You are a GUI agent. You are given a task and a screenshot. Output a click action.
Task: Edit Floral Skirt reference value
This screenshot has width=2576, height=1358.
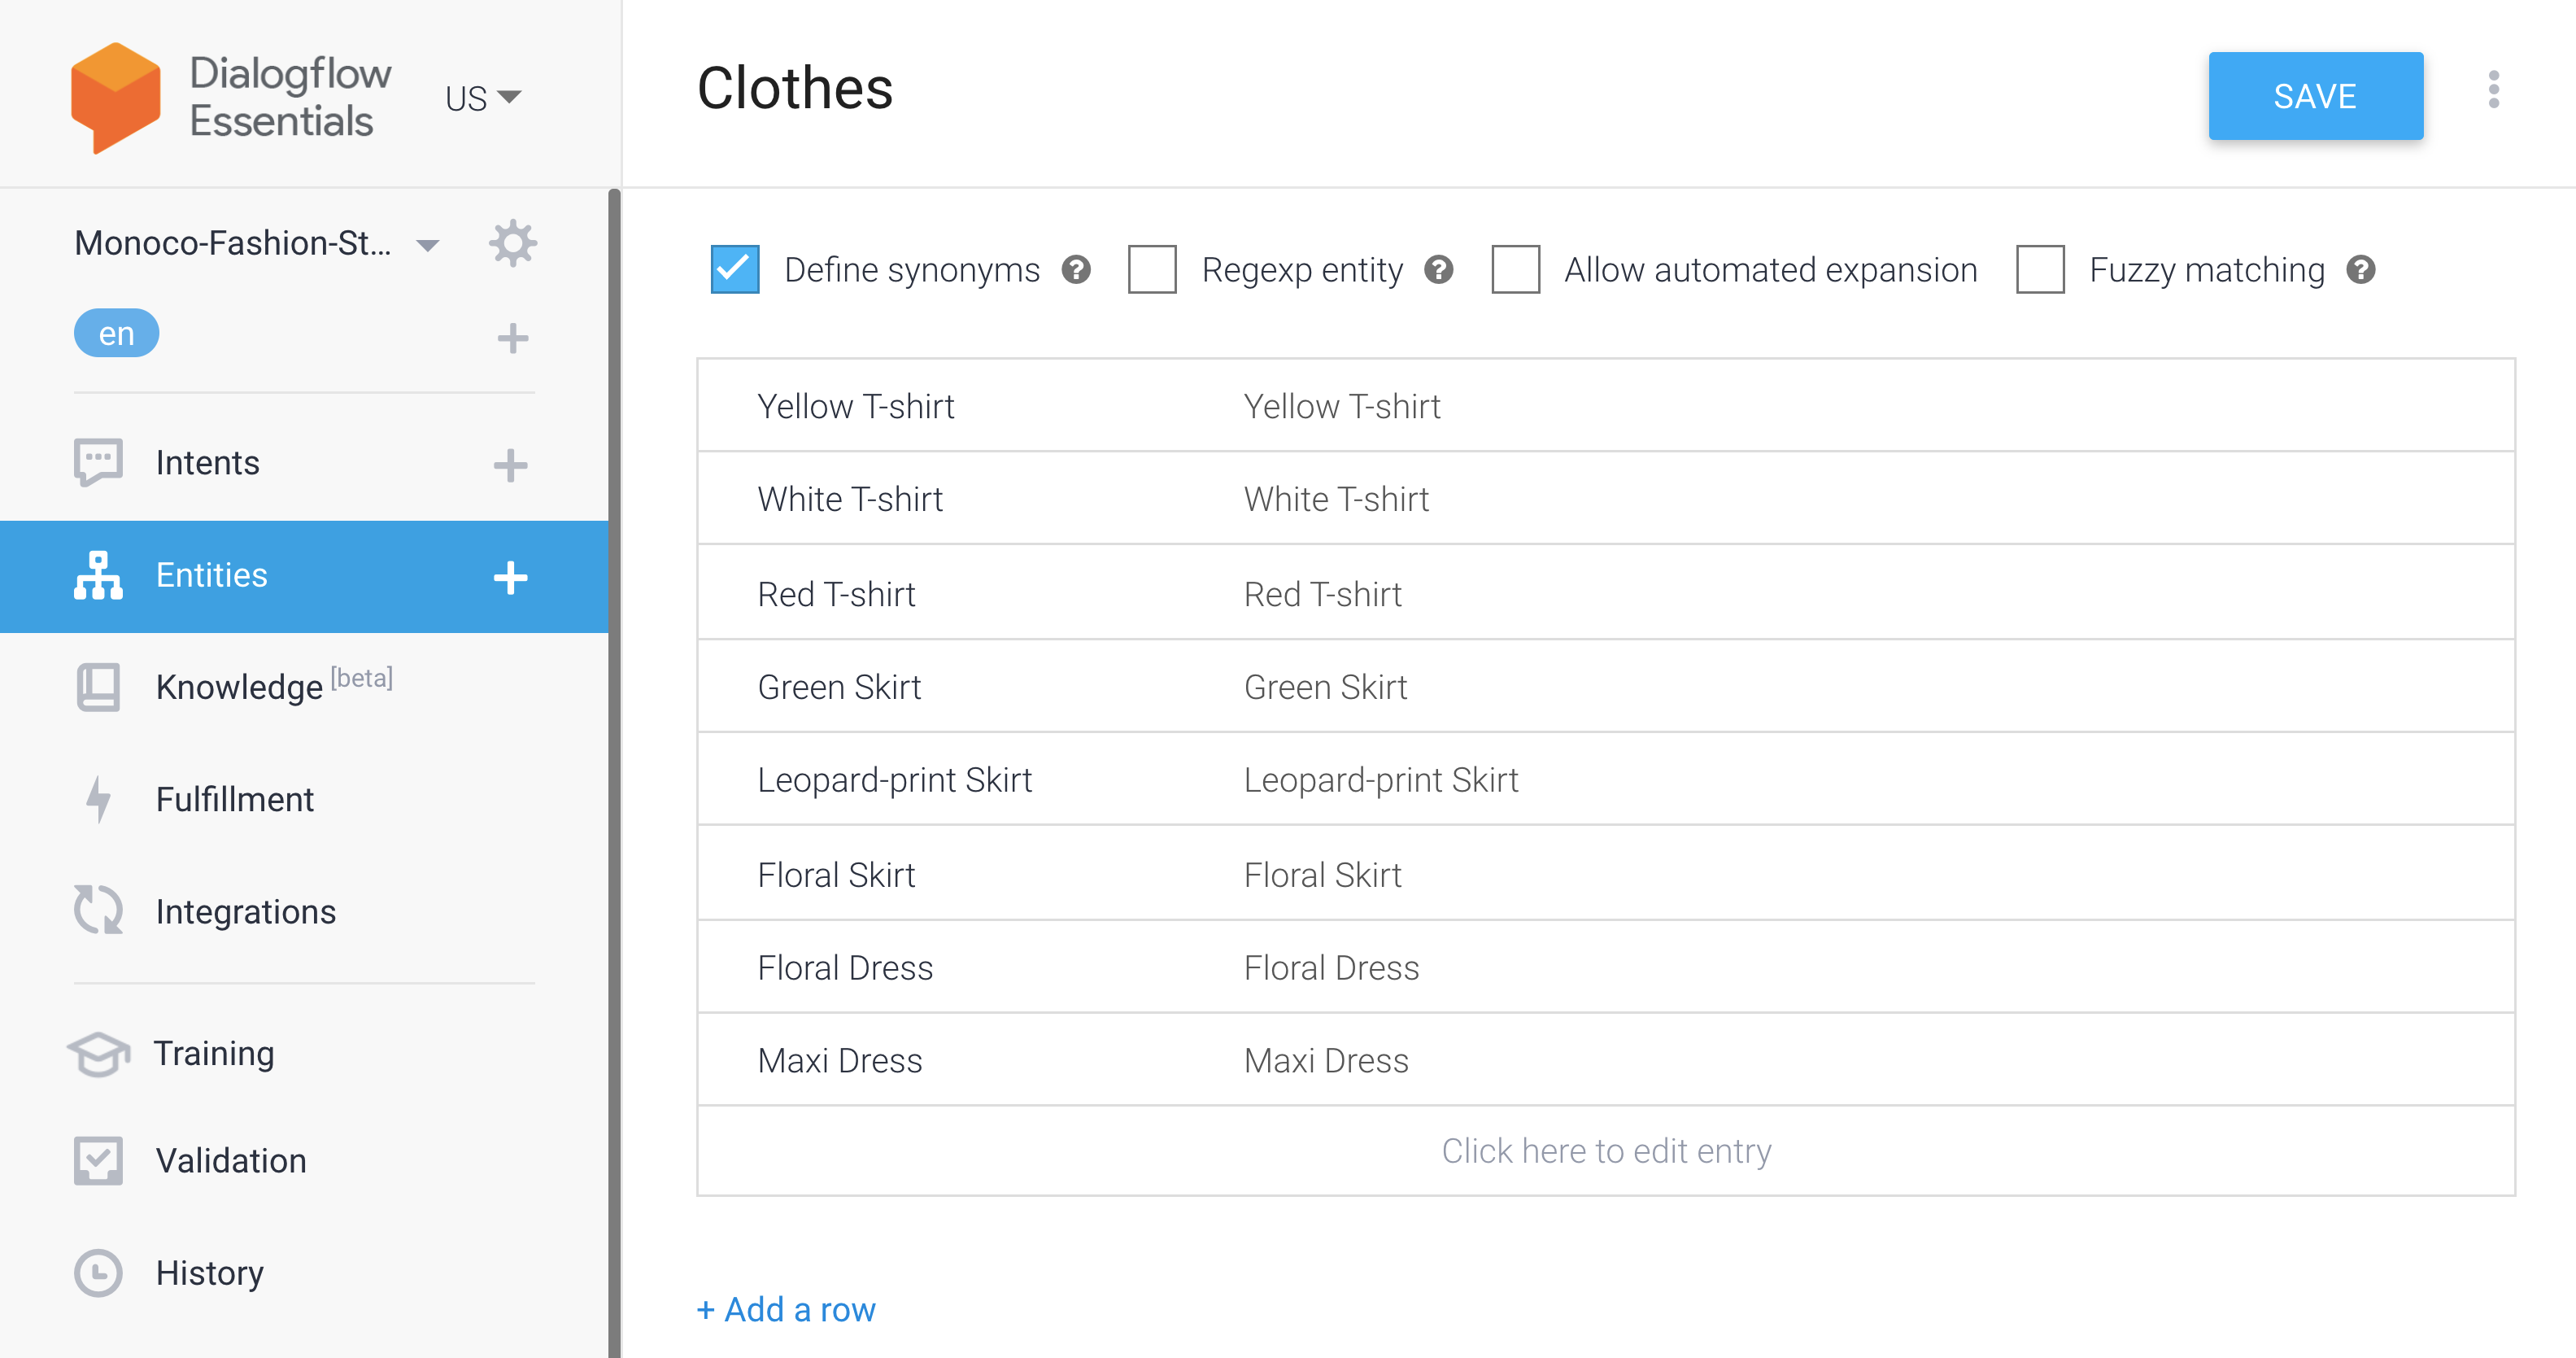coord(836,875)
